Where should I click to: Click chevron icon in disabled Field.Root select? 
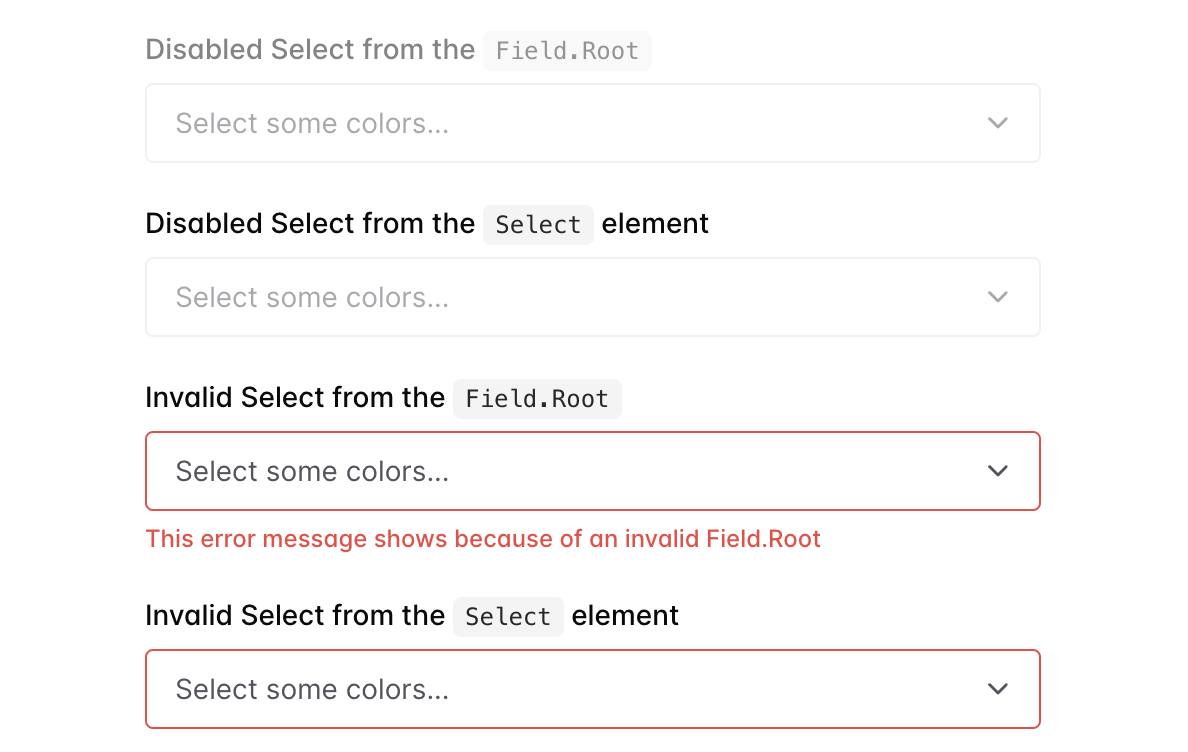pos(997,123)
